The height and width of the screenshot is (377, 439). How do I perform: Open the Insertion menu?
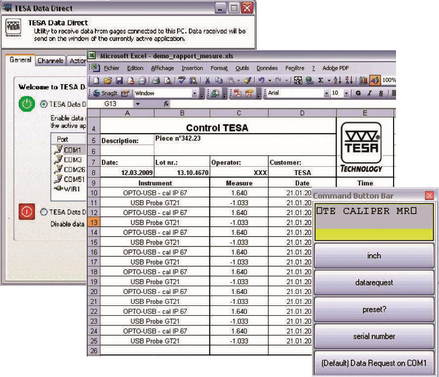192,68
